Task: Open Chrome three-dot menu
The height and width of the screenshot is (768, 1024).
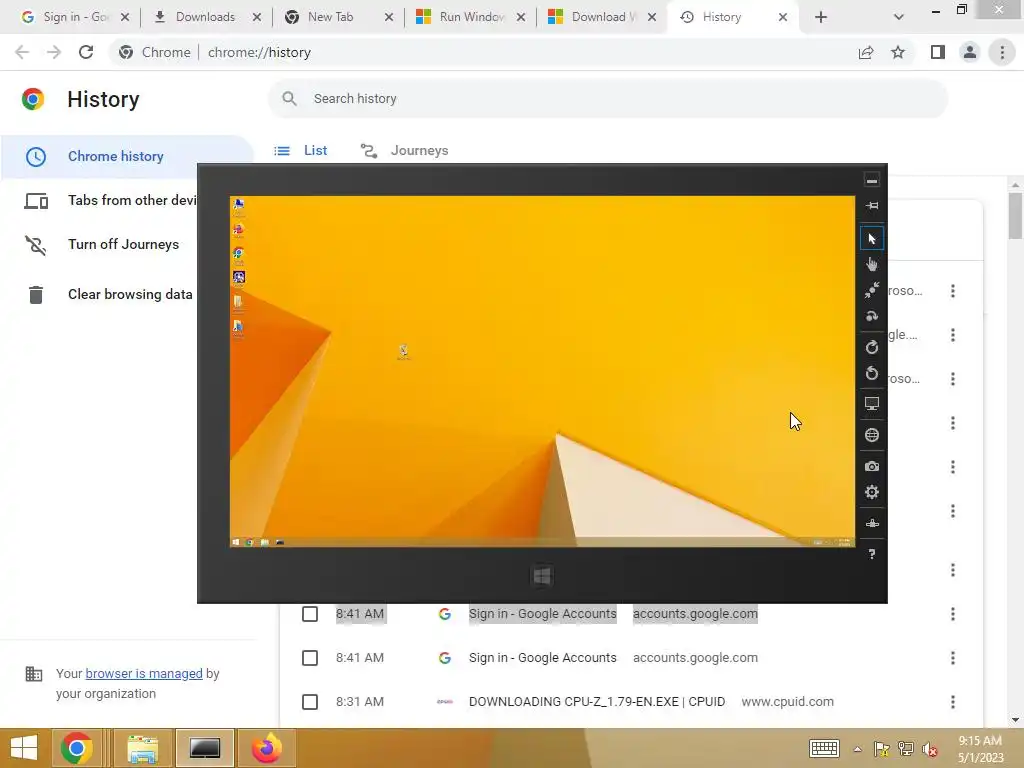Action: pyautogui.click(x=1002, y=52)
